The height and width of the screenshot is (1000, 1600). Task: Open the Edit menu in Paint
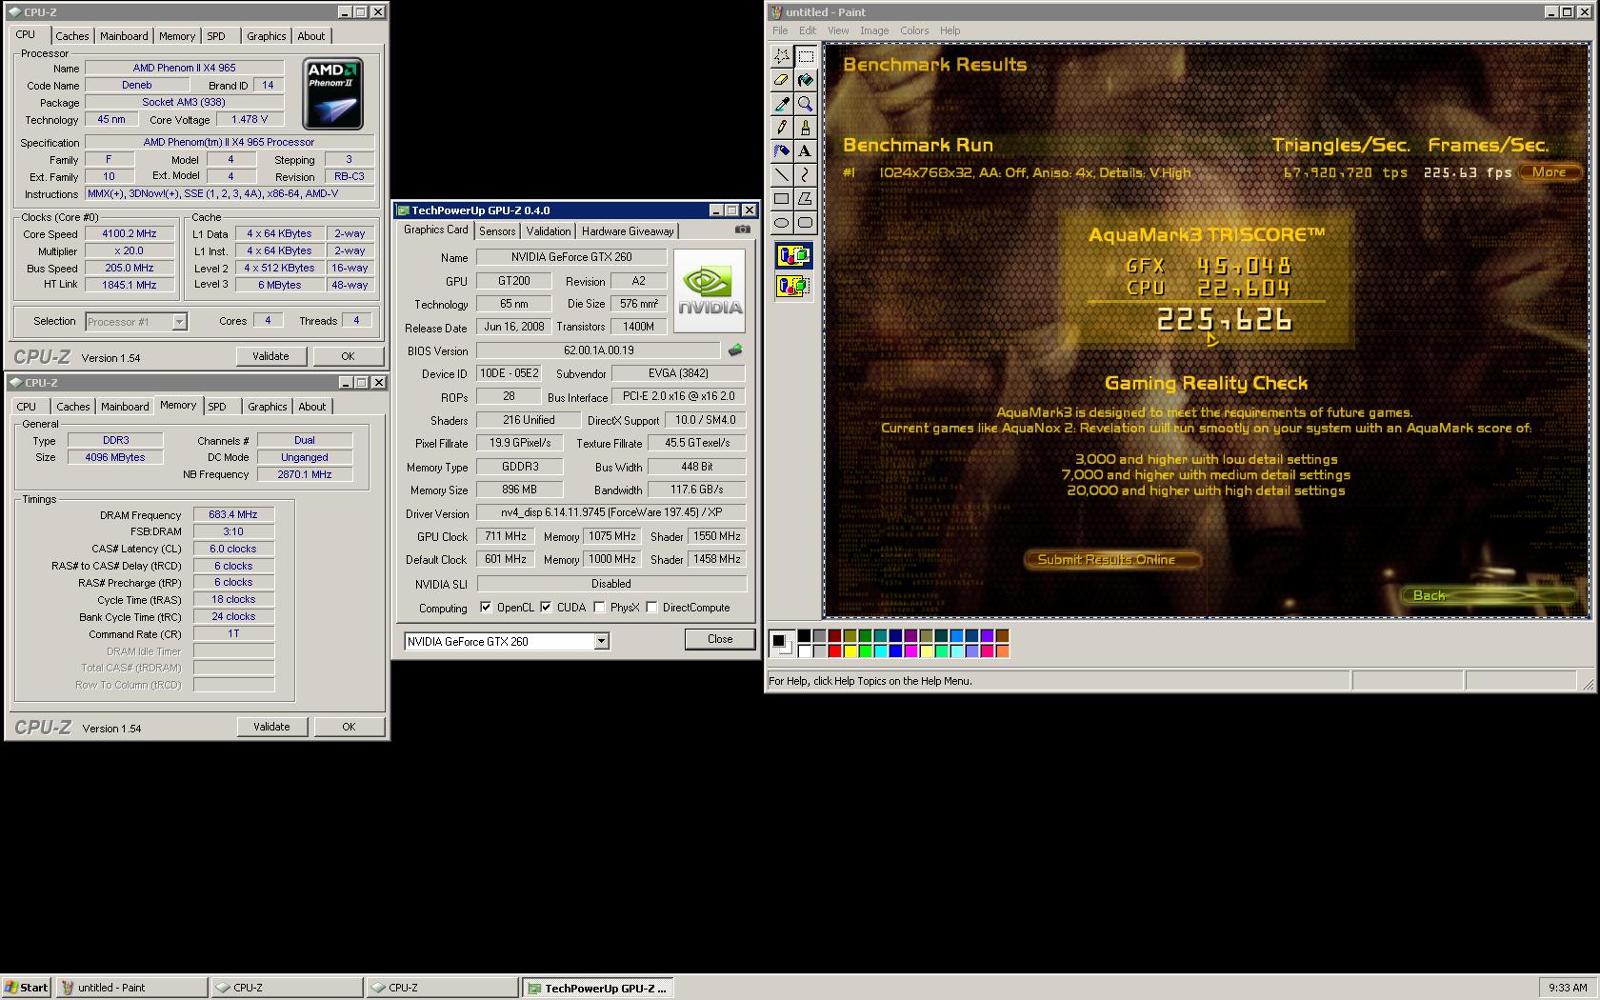tap(808, 31)
